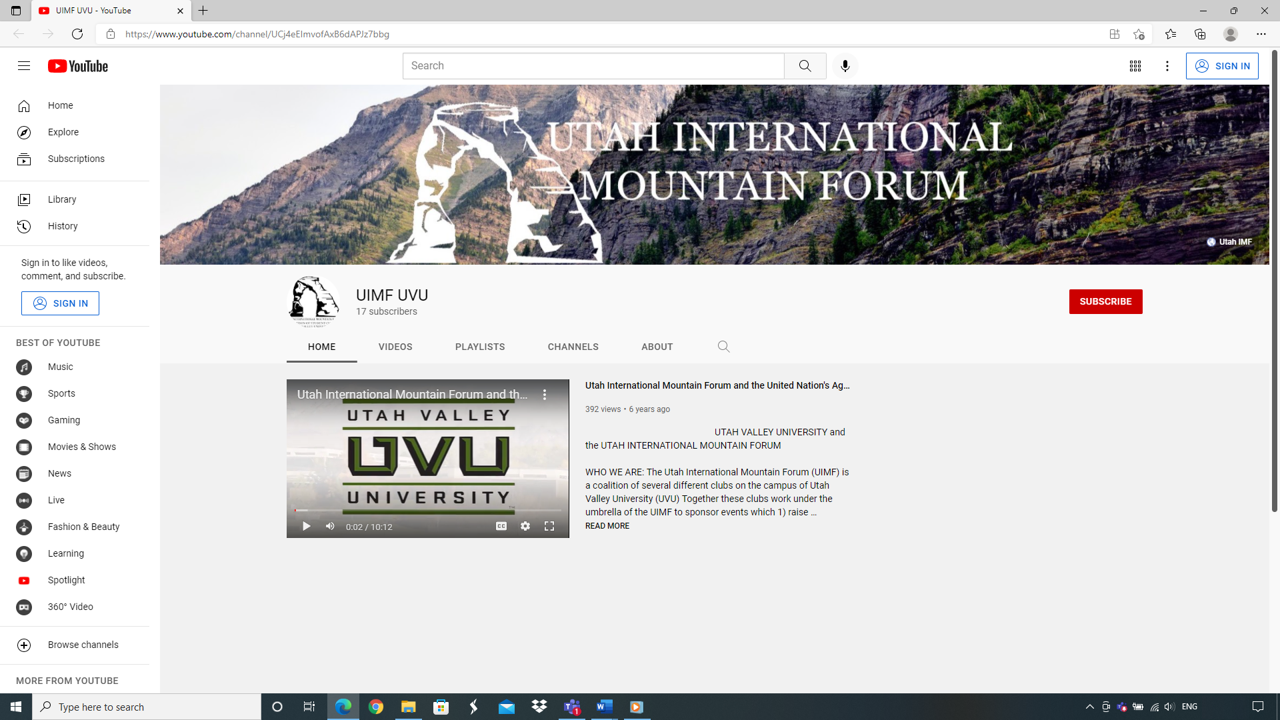1280x720 pixels.
Task: Click Sign In in the top header
Action: coord(1222,66)
